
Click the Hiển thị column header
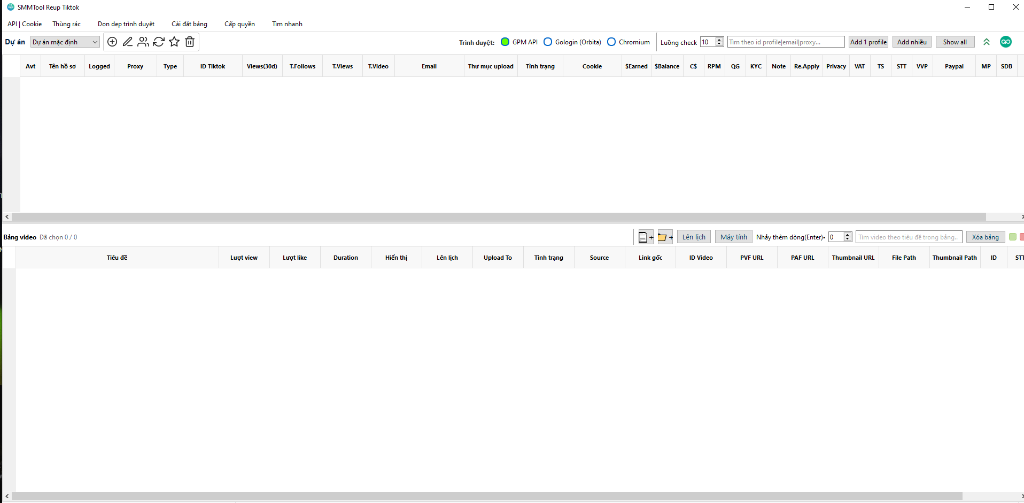tap(396, 257)
